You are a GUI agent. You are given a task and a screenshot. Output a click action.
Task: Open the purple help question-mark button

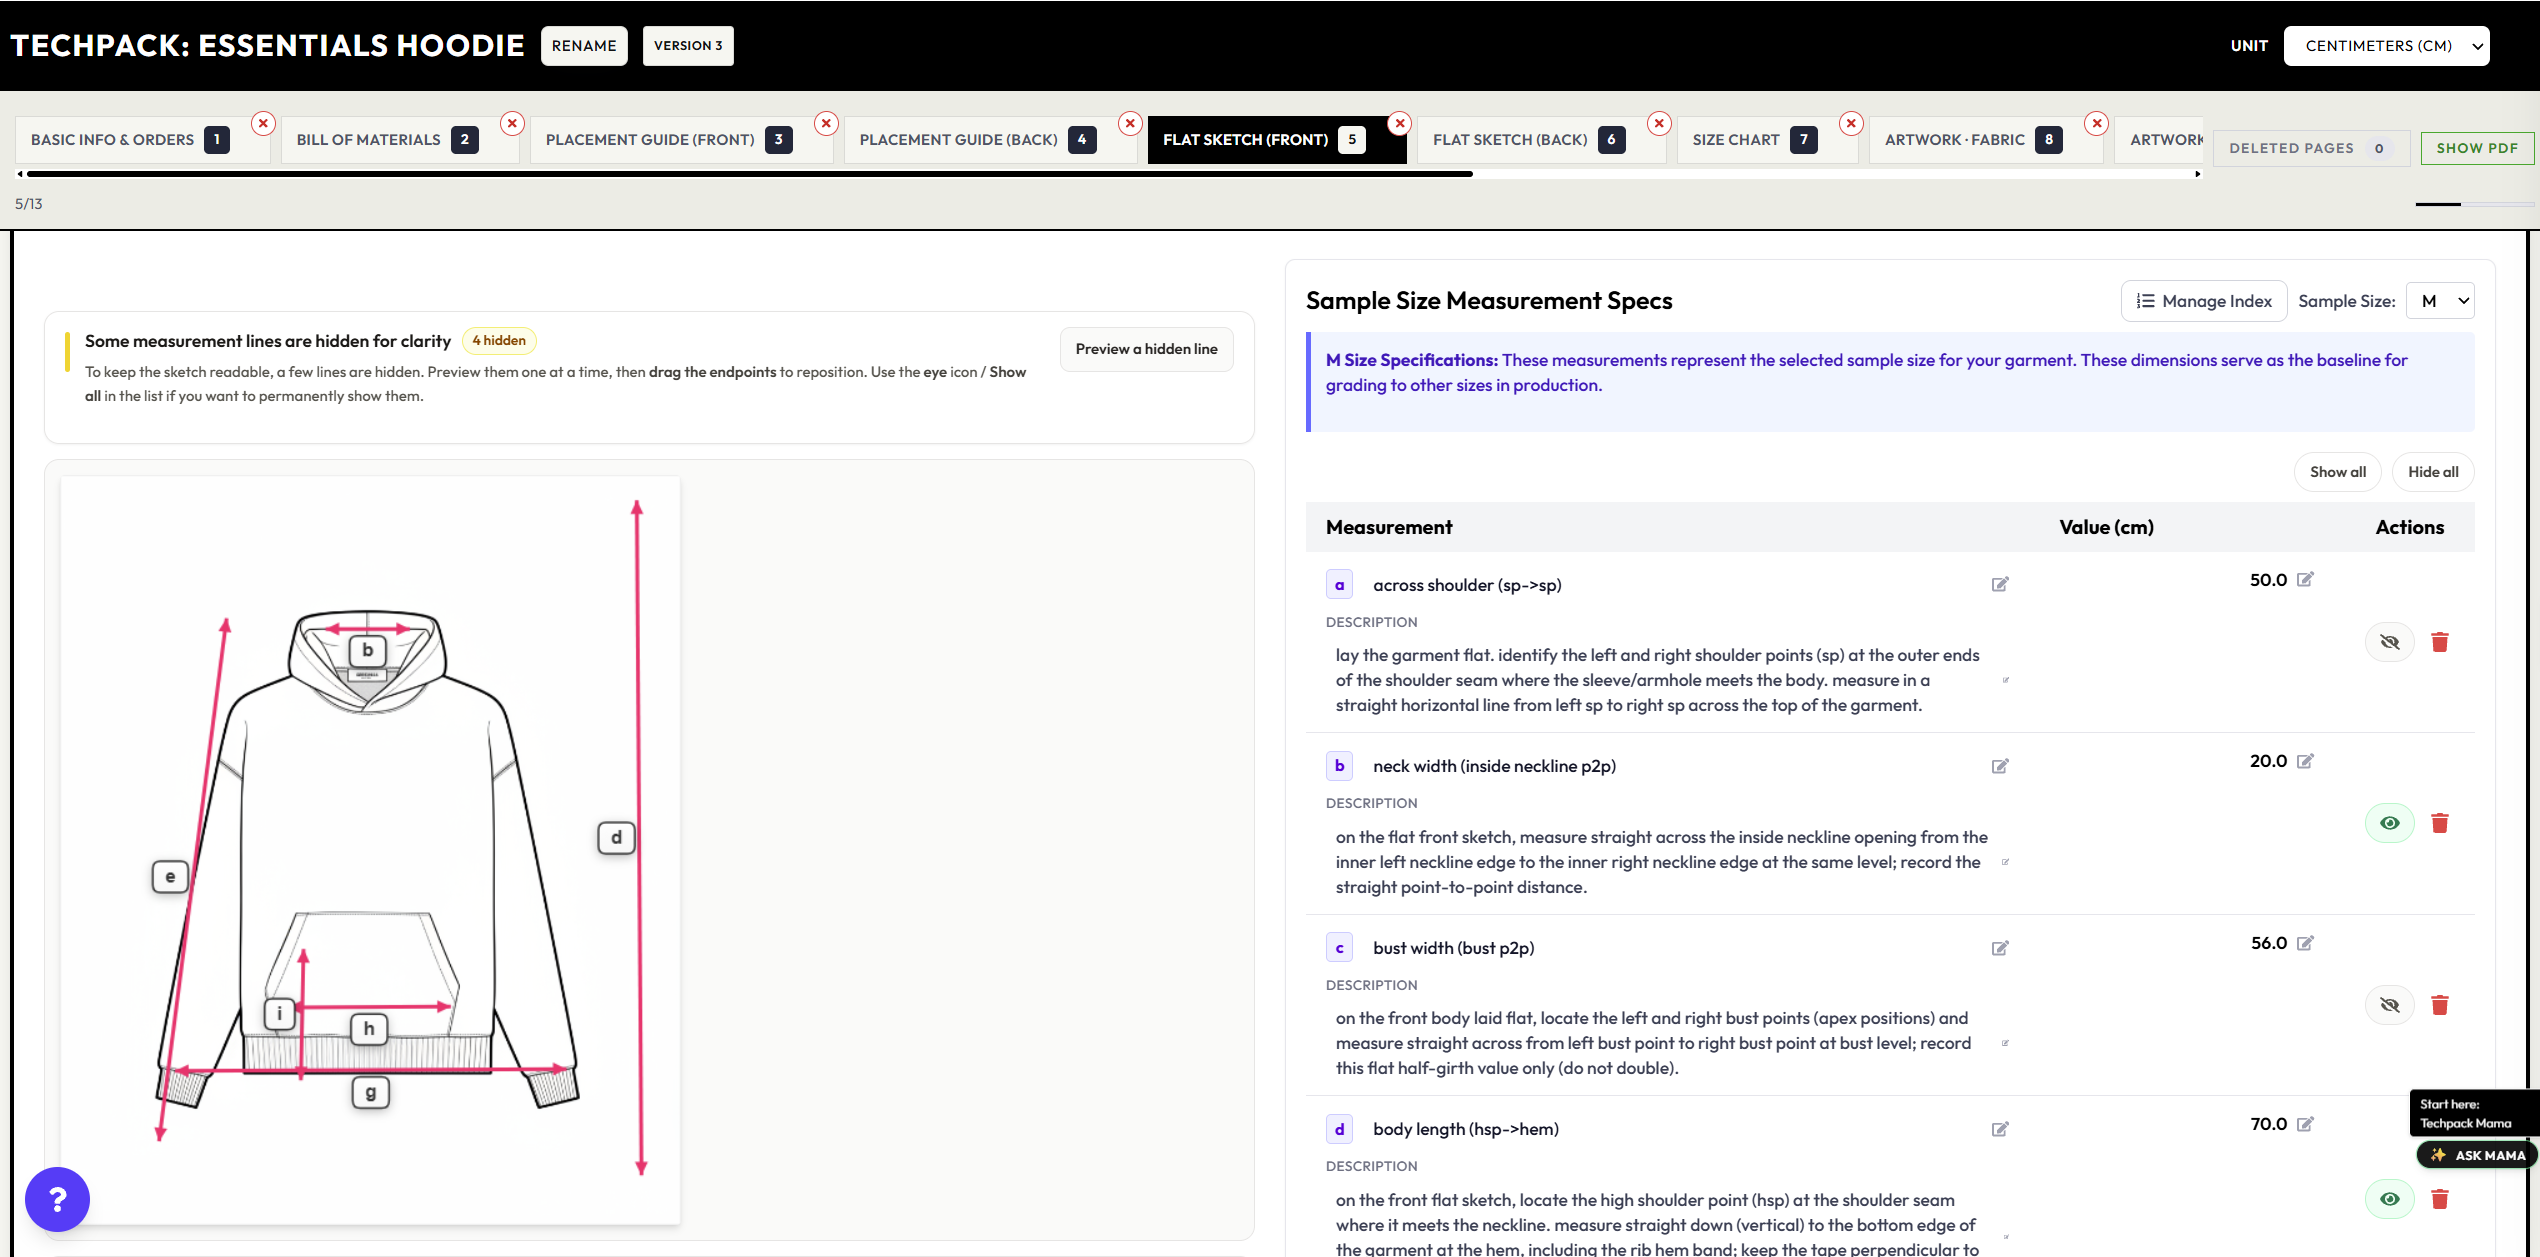tap(57, 1199)
